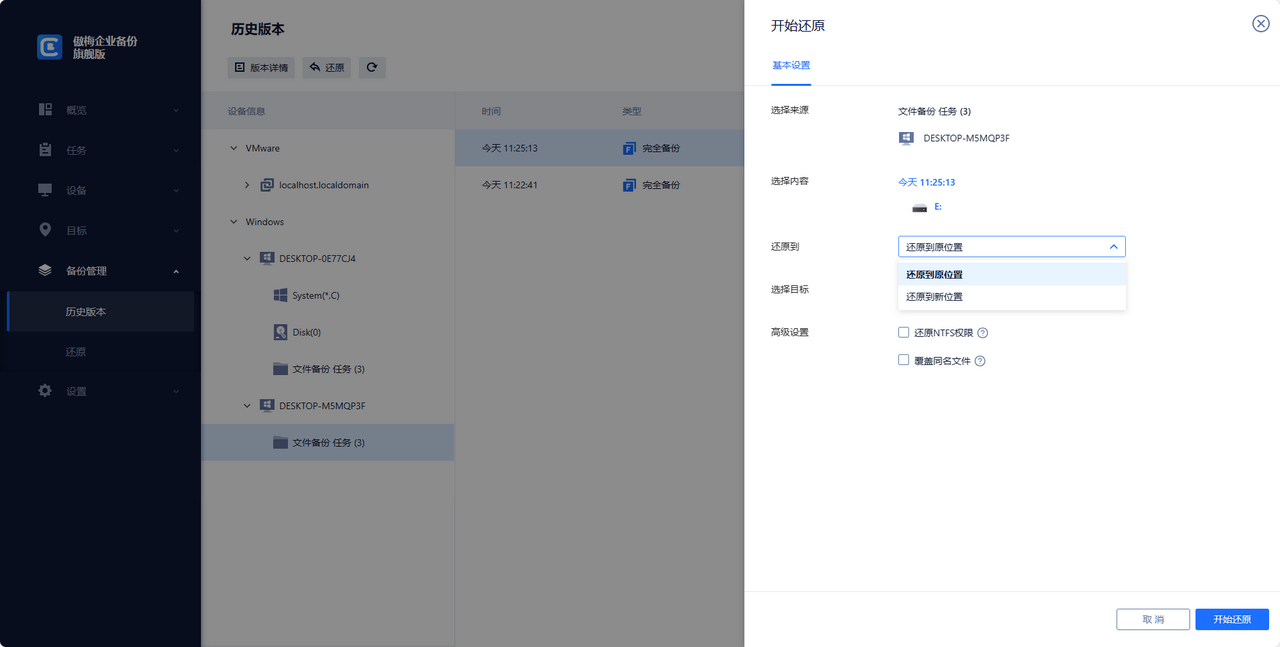The image size is (1280, 647).
Task: Expand the 设备 sidebar chevron
Action: click(175, 191)
